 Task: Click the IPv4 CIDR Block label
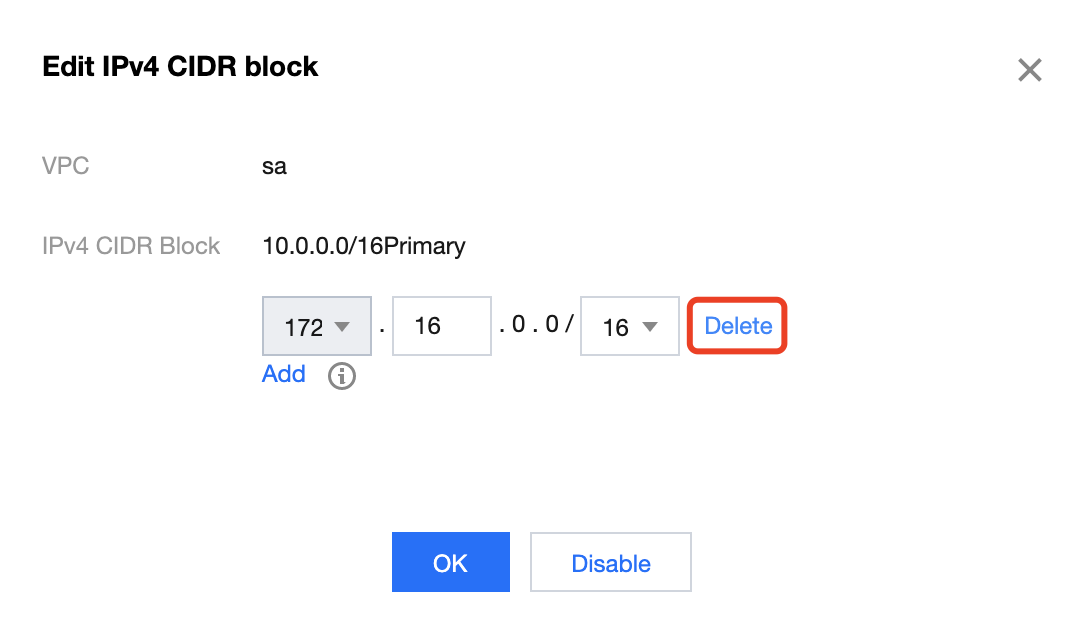point(130,246)
